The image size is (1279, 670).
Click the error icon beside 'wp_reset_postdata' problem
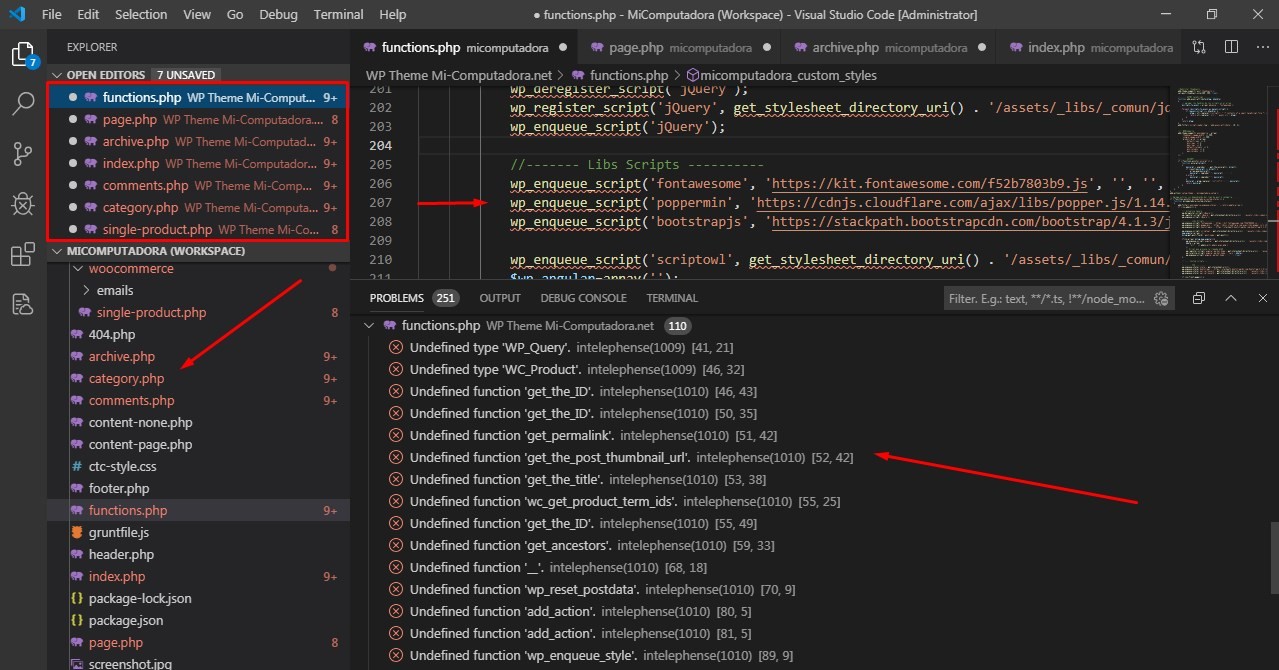[396, 589]
